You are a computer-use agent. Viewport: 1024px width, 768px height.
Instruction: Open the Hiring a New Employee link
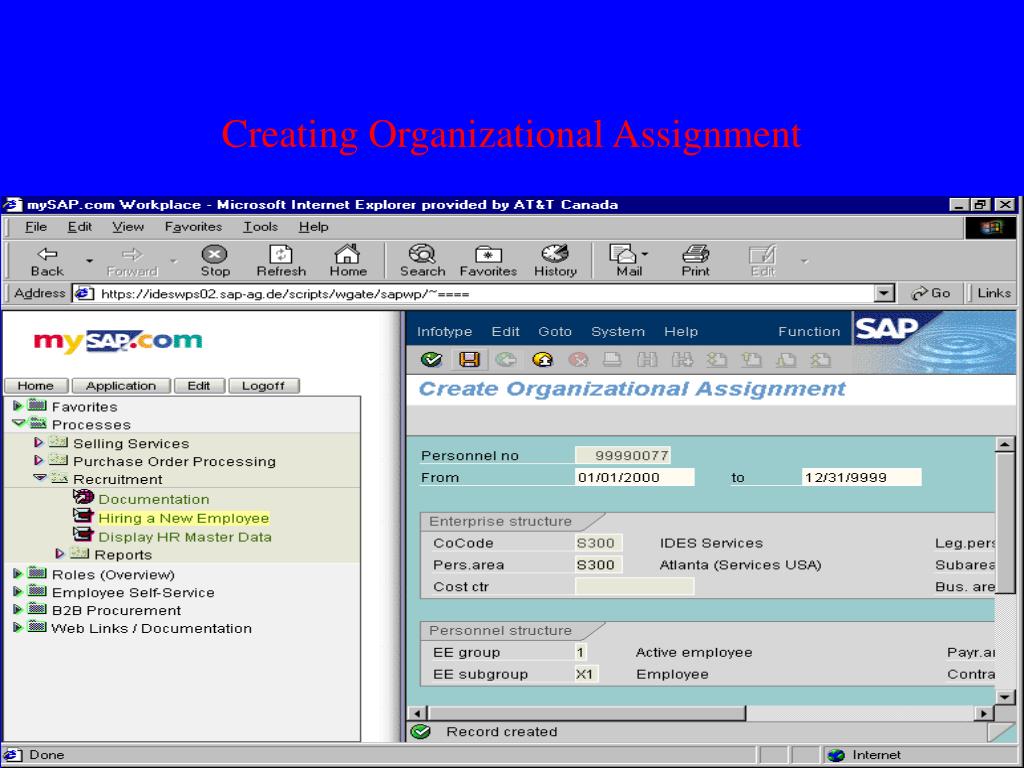click(x=184, y=518)
